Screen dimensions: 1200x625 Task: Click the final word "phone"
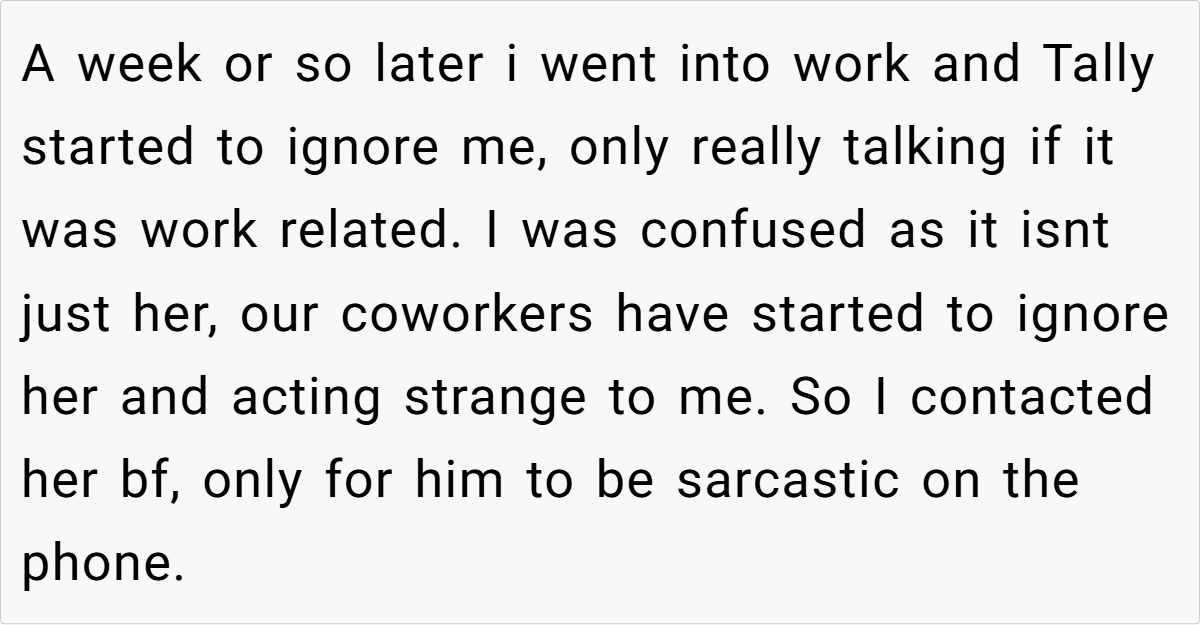pos(102,564)
